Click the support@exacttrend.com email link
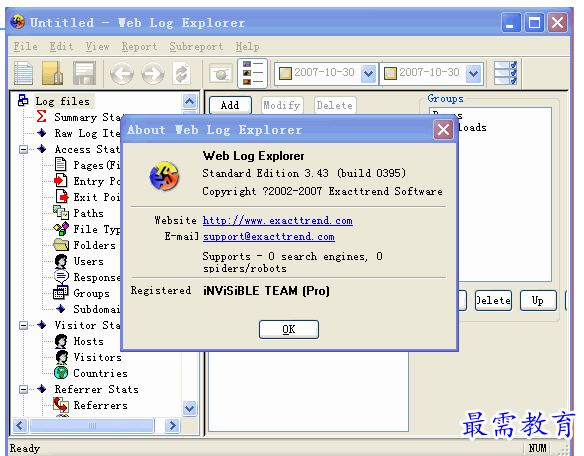 coord(269,237)
